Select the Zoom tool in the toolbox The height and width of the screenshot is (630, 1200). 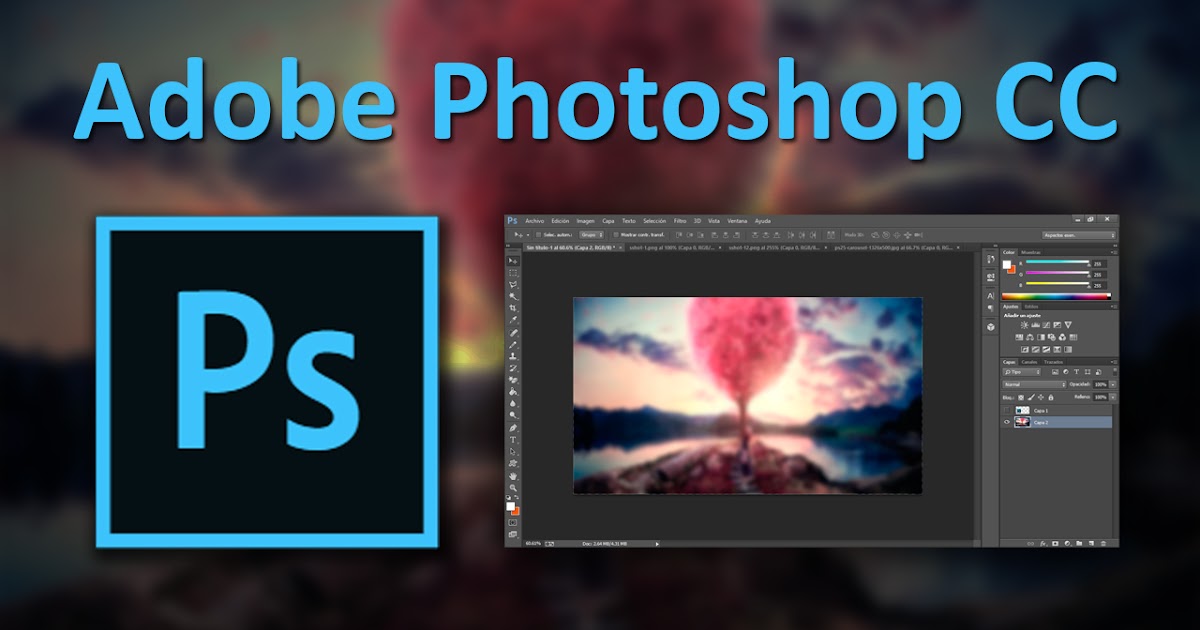pos(513,488)
